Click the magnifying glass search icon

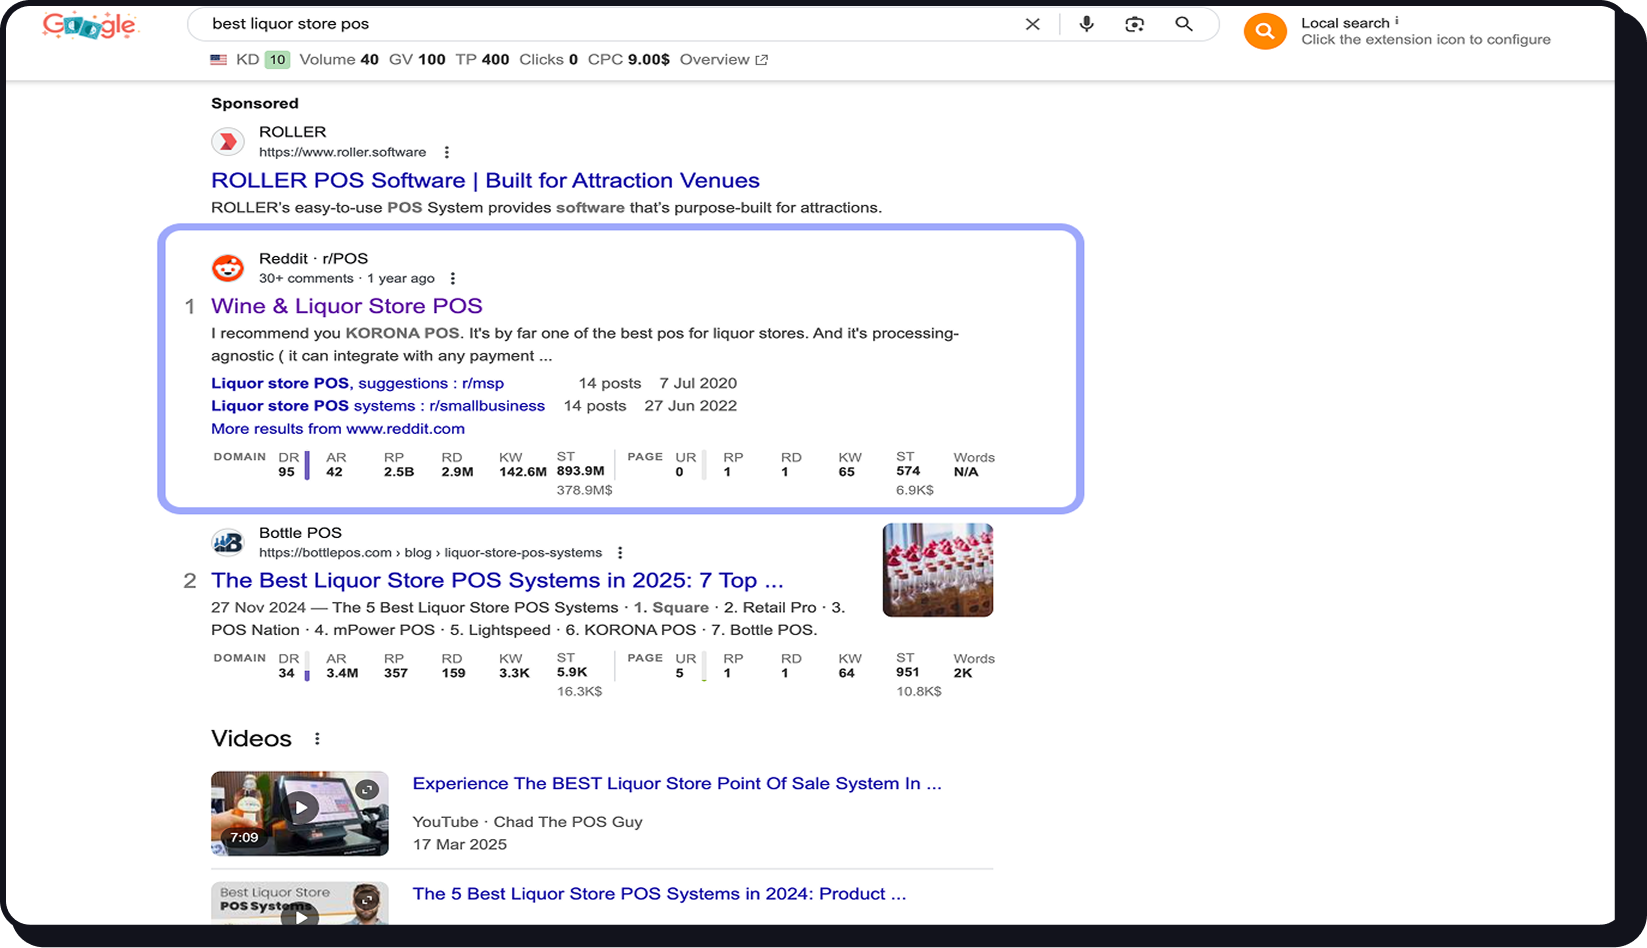click(x=1184, y=24)
